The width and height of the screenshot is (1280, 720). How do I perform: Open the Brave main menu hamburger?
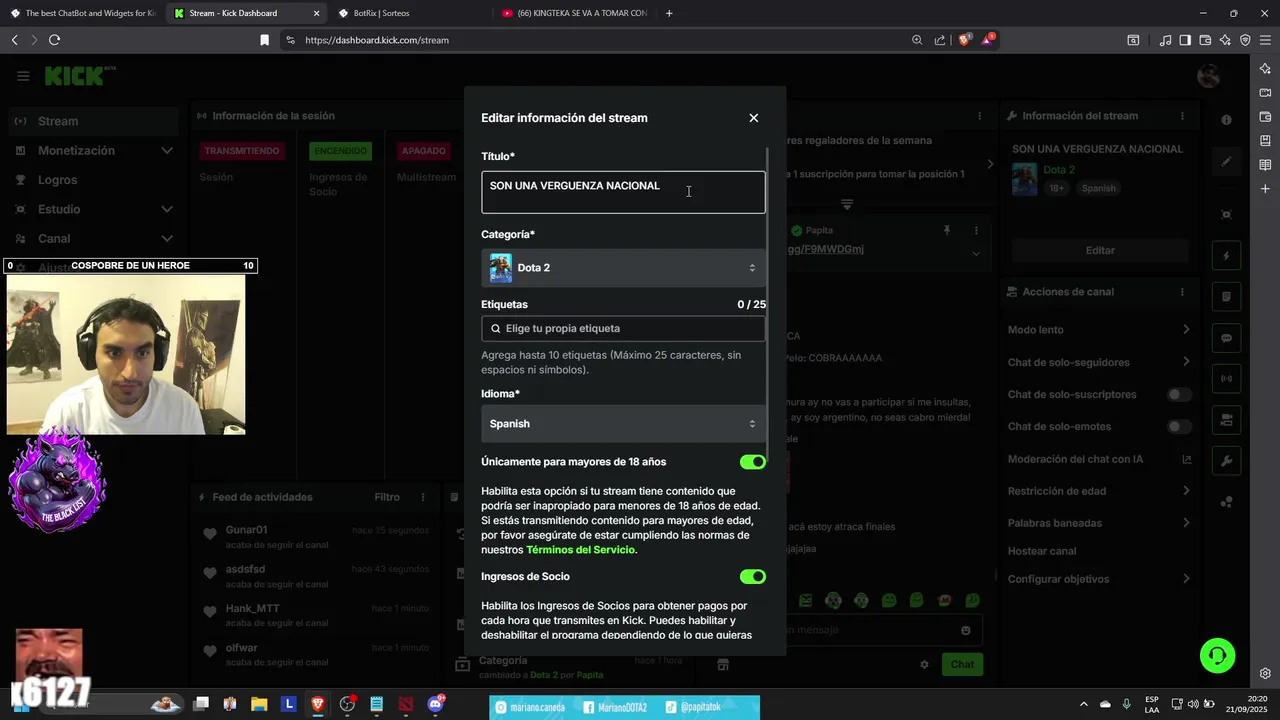[x=1265, y=40]
